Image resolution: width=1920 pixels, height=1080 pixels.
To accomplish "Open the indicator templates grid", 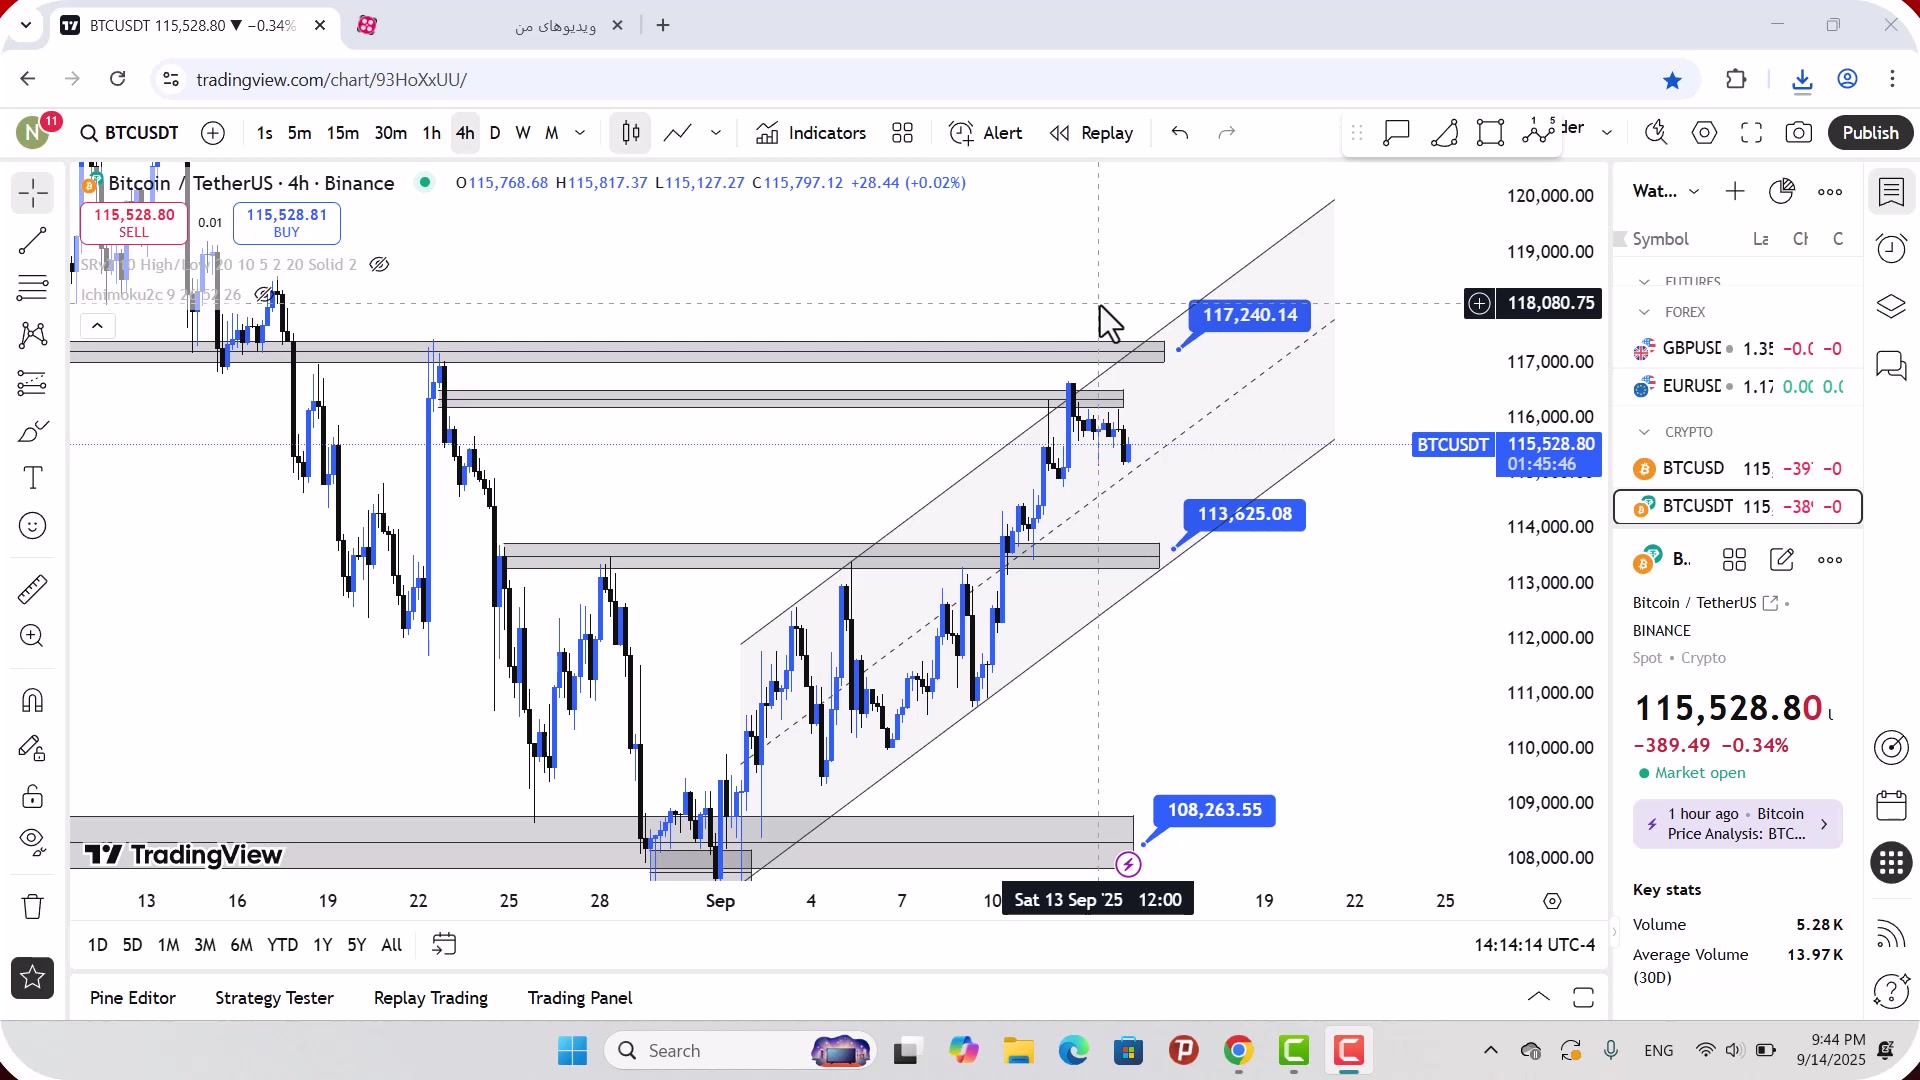I will [x=903, y=133].
